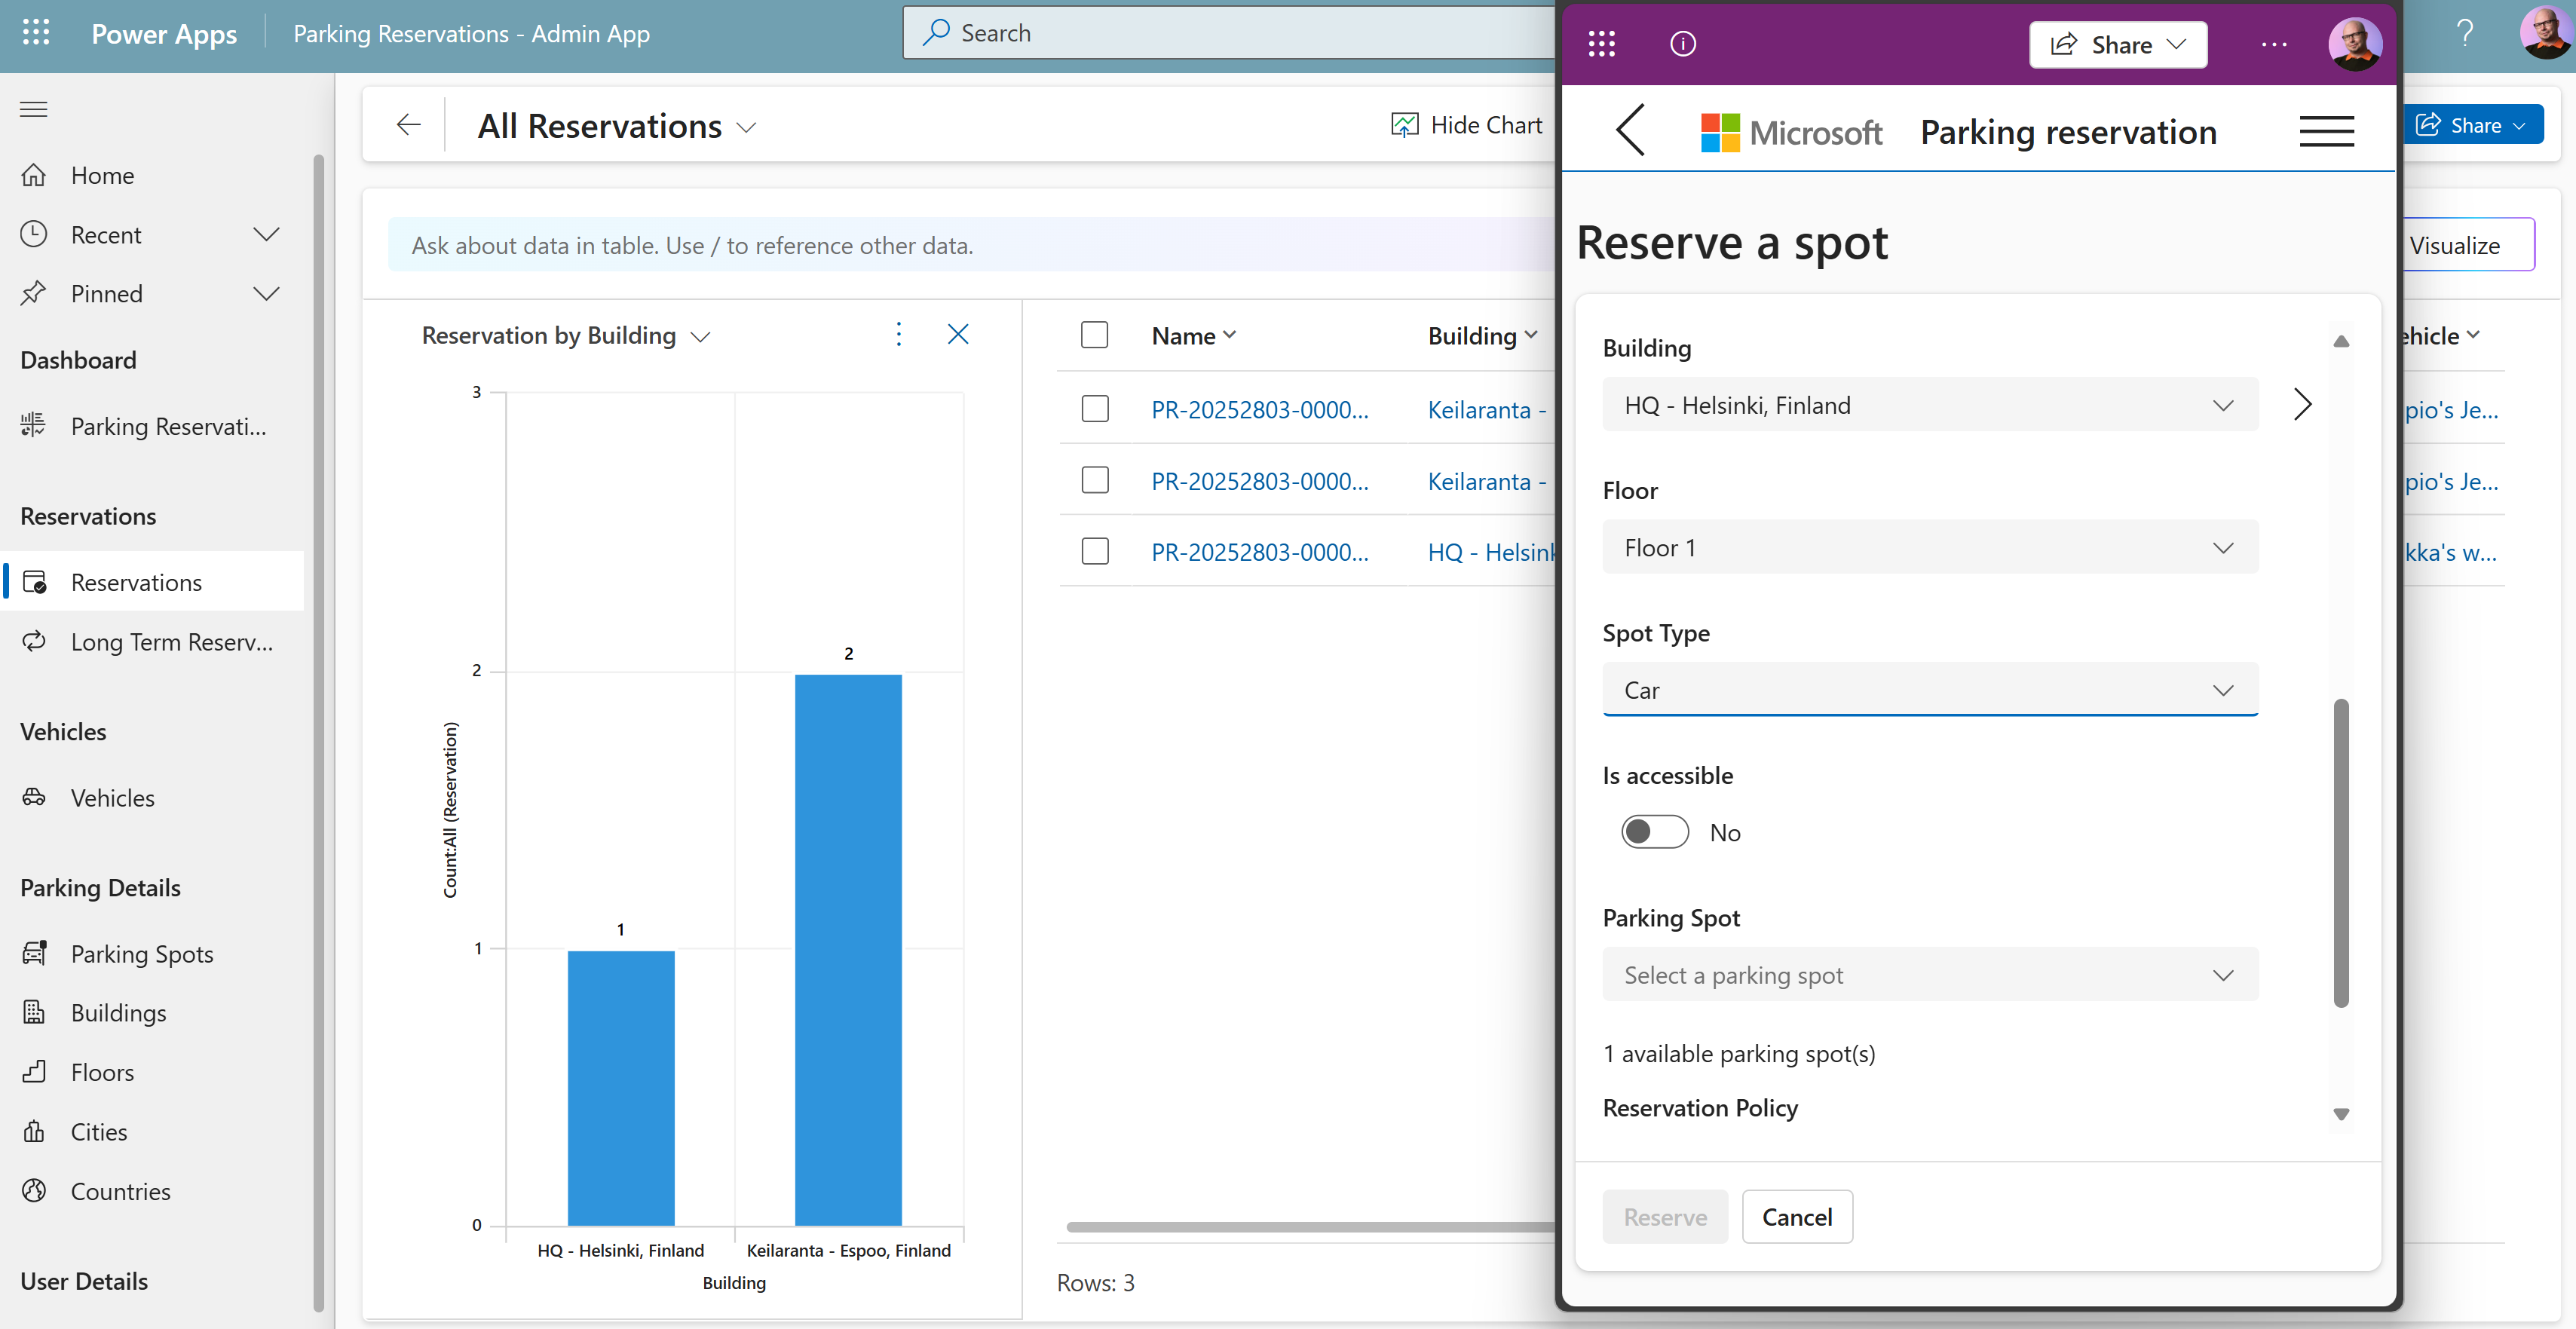The image size is (2576, 1329).
Task: Click the info icon in the purple panel header
Action: click(x=1683, y=44)
